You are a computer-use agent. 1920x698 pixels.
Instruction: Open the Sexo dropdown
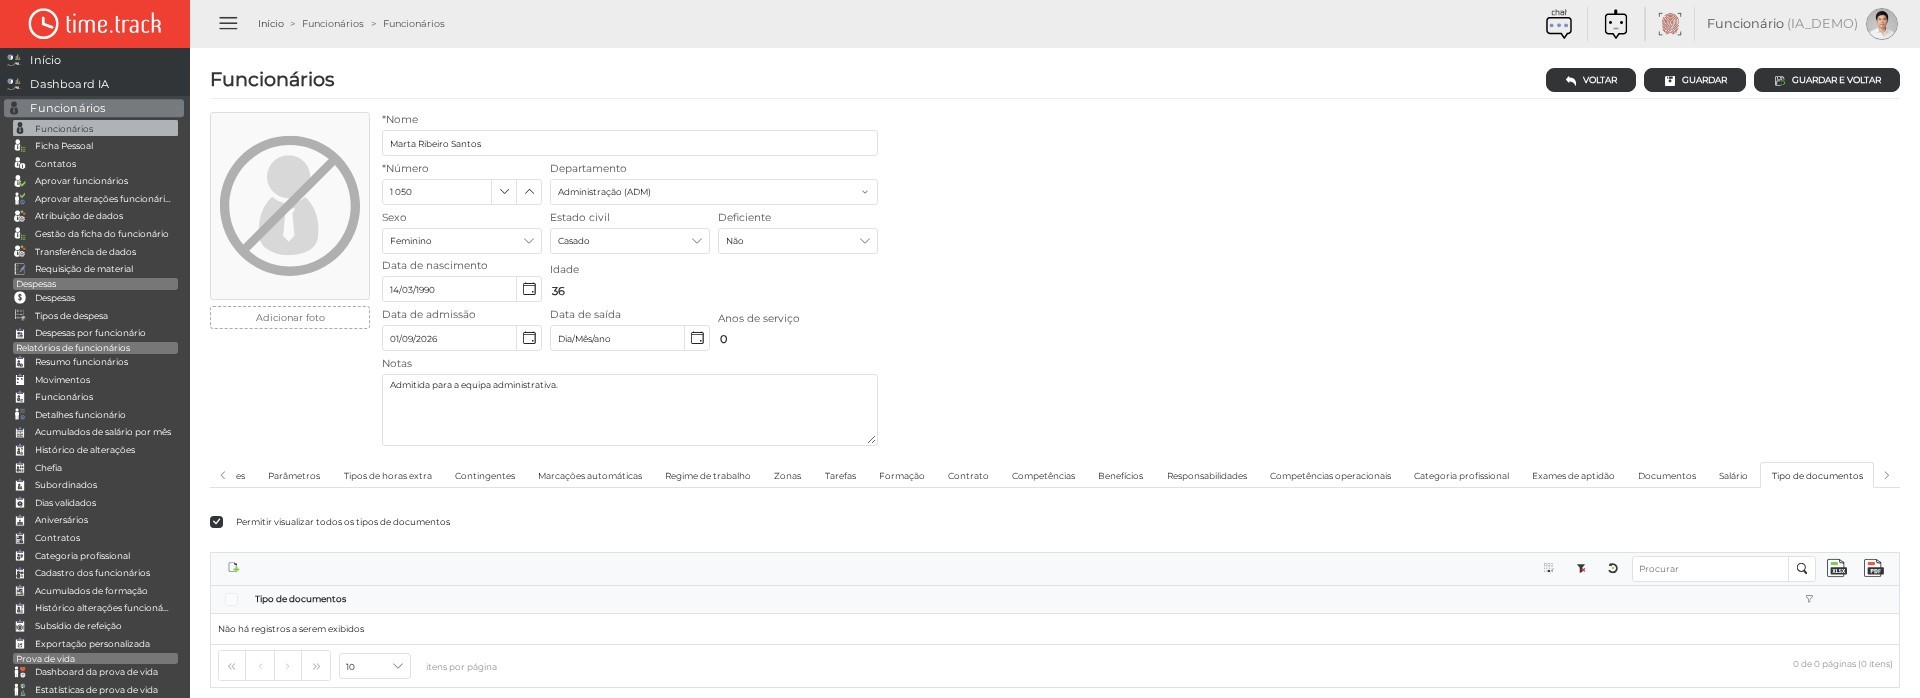tap(461, 241)
